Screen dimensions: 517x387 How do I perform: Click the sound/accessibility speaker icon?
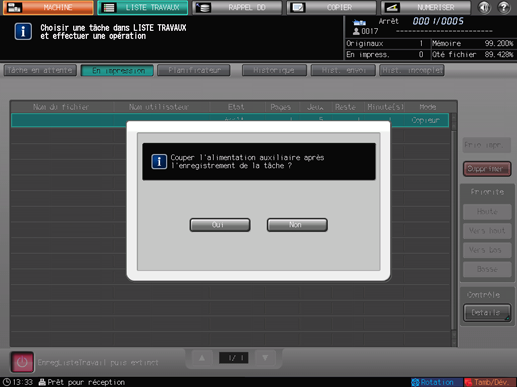(x=484, y=7)
